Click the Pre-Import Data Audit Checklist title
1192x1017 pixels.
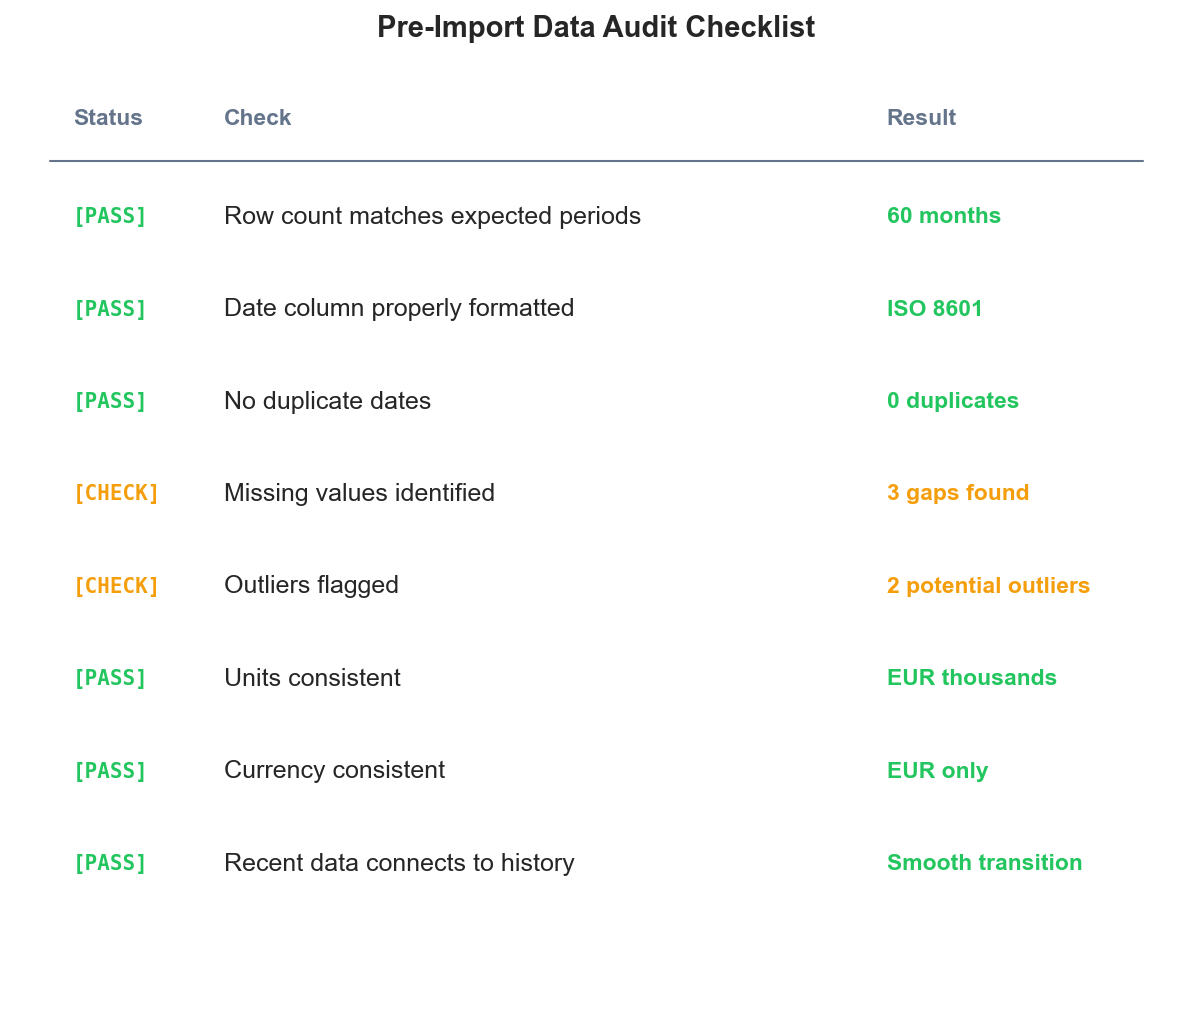click(x=596, y=28)
